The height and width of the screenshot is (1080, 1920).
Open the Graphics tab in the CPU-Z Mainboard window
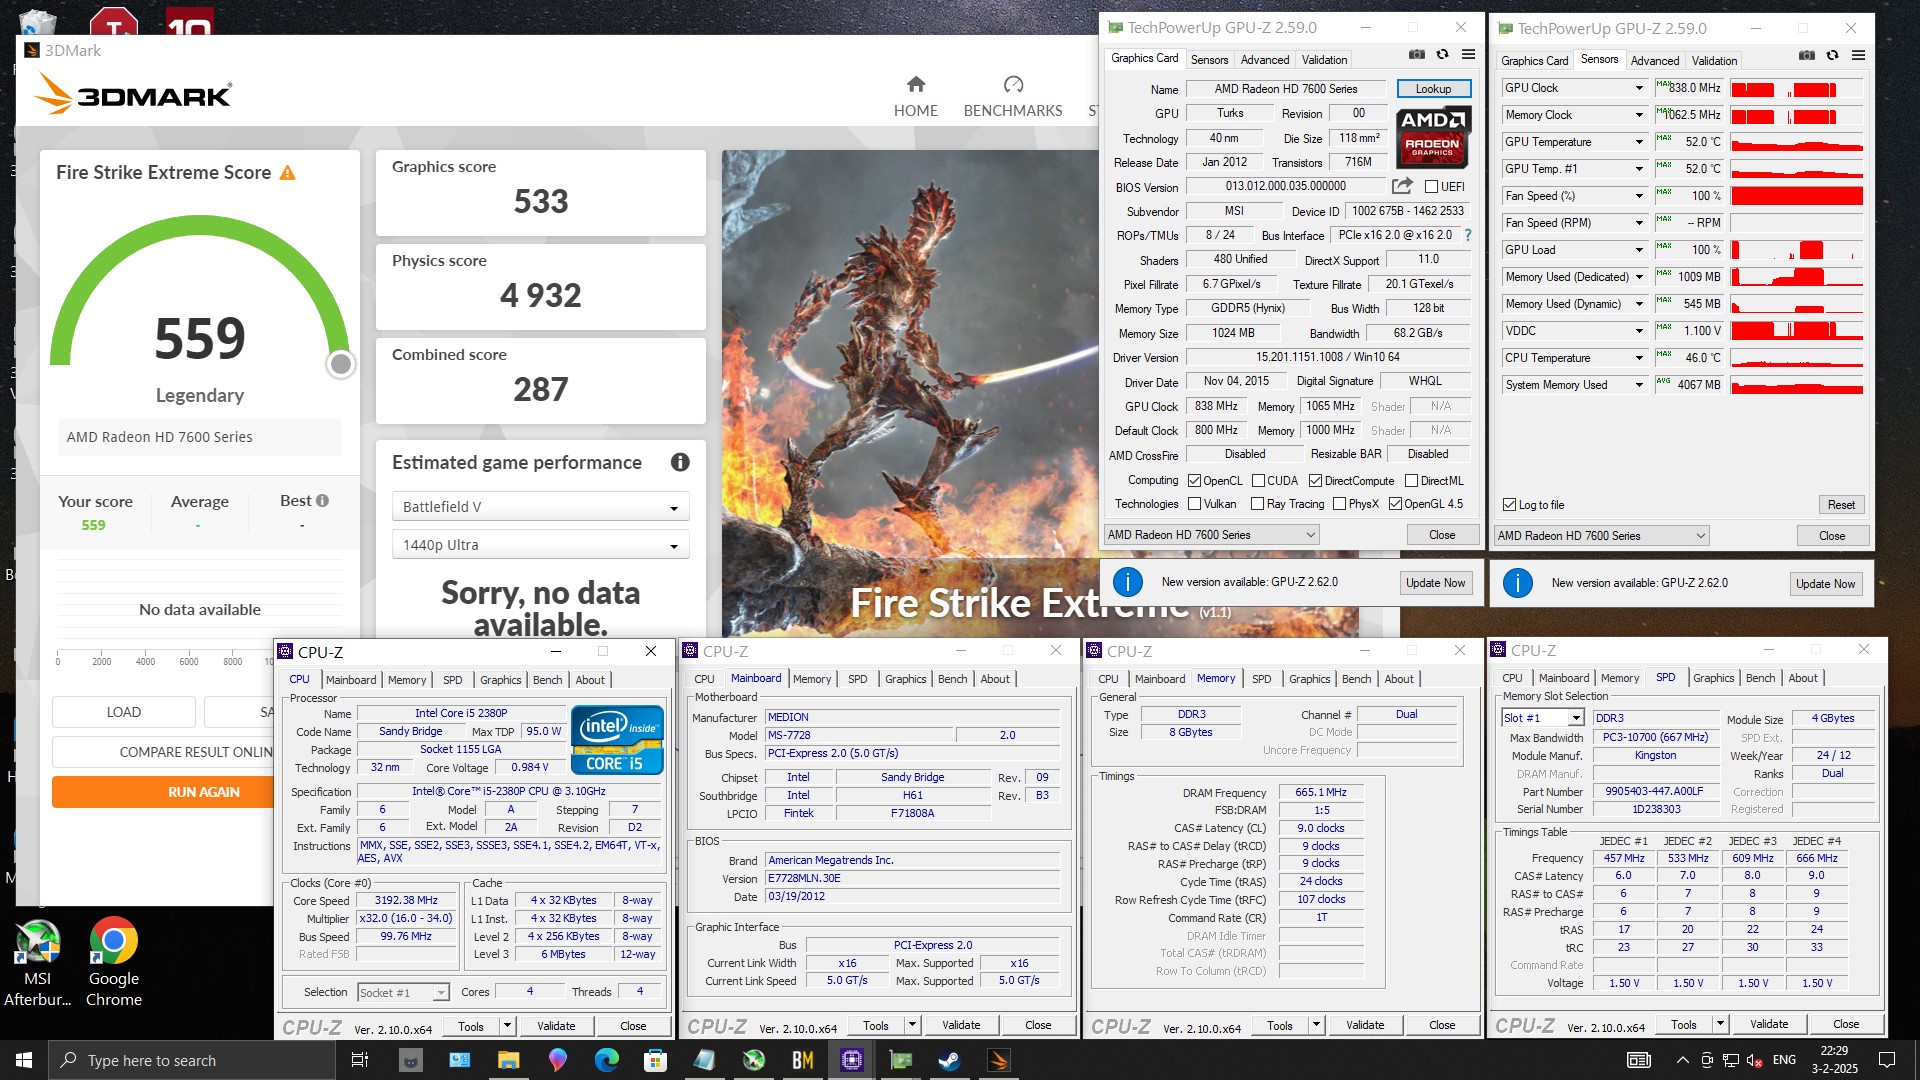point(905,679)
